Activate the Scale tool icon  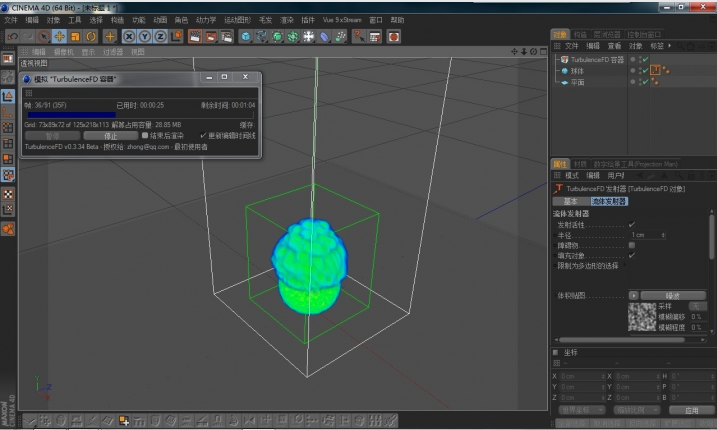[75, 37]
